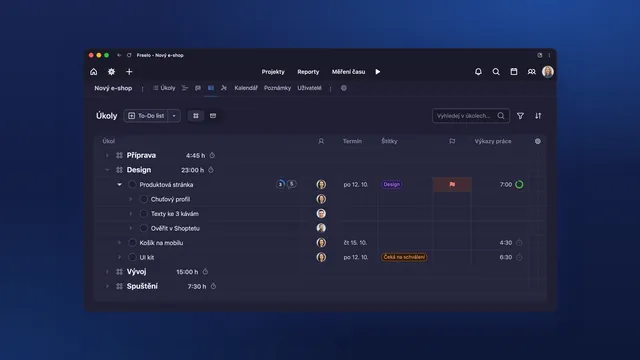Image resolution: width=640 pixels, height=360 pixels.
Task: Click the plus icon to add new
Action: pos(129,72)
